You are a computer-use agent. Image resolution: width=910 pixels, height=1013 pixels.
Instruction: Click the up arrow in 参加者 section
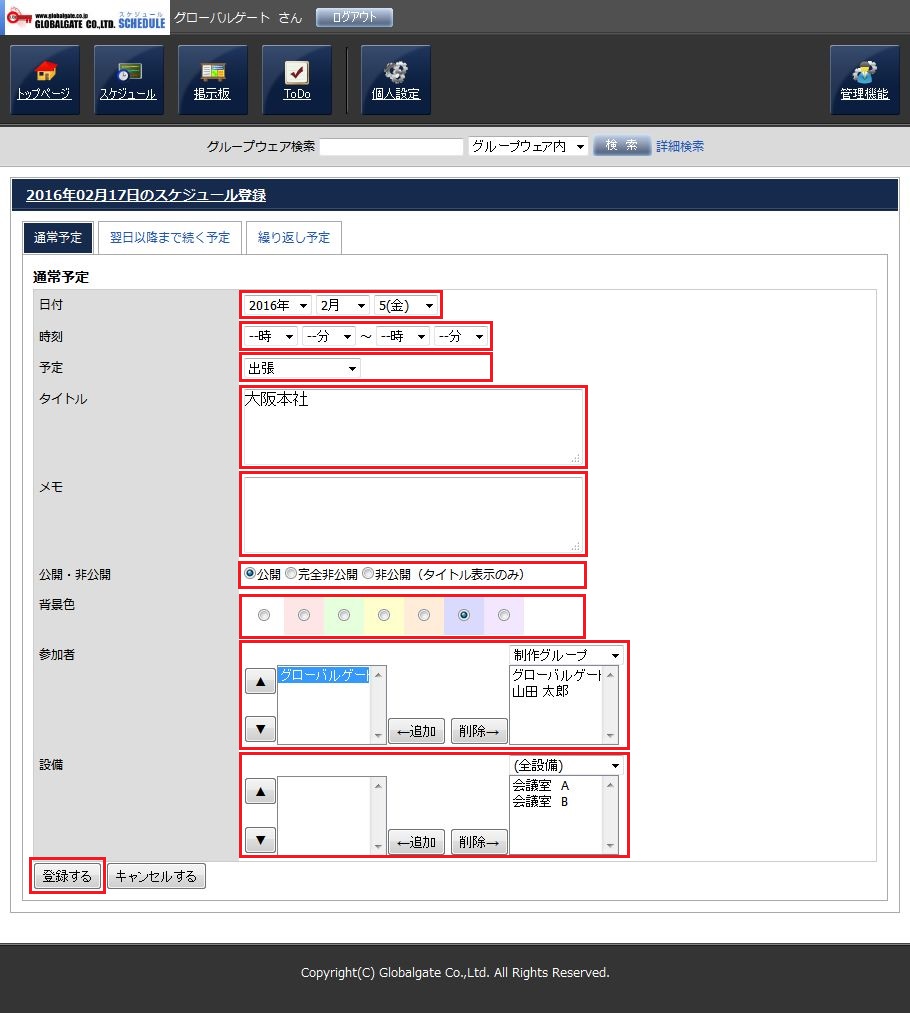click(260, 682)
